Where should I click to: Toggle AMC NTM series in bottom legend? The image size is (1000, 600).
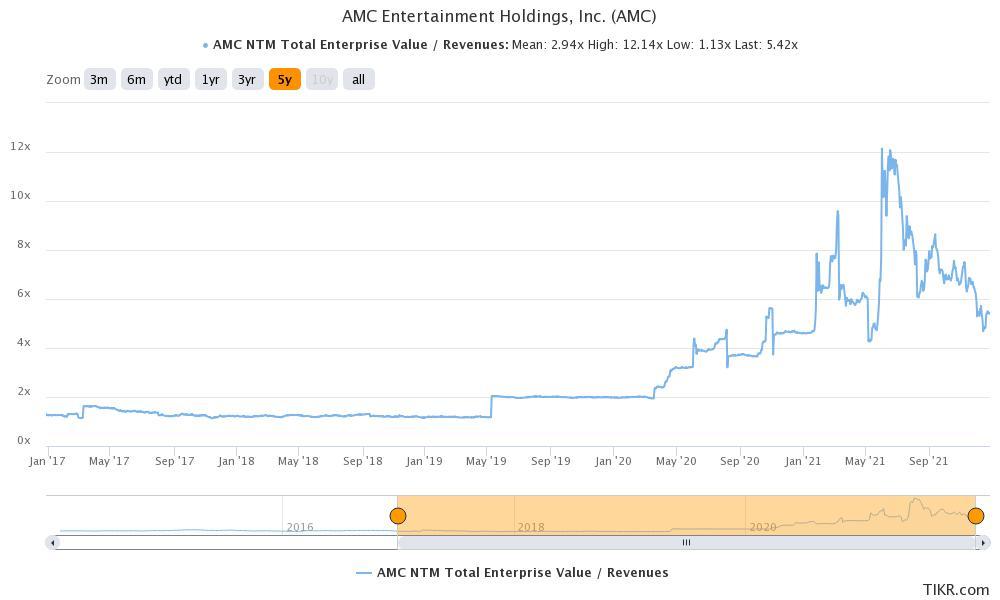coord(512,573)
